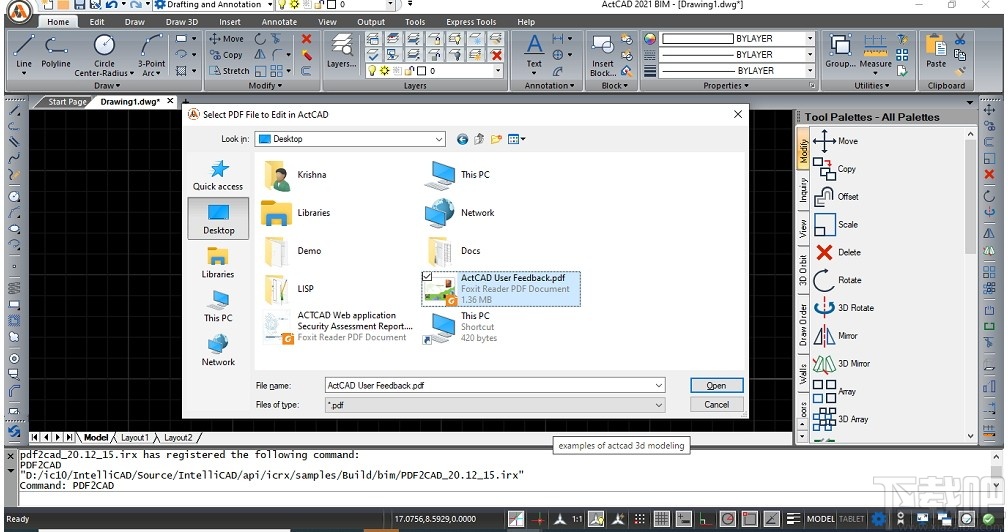This screenshot has width=1008, height=532.
Task: Go to Libraries in dialog sidebar
Action: click(x=218, y=263)
